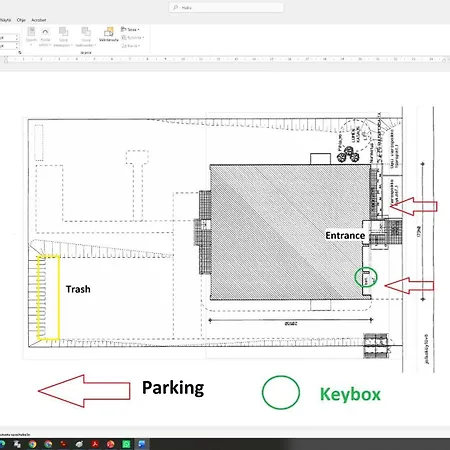Open the first Chrome taskbar icon

32,444
